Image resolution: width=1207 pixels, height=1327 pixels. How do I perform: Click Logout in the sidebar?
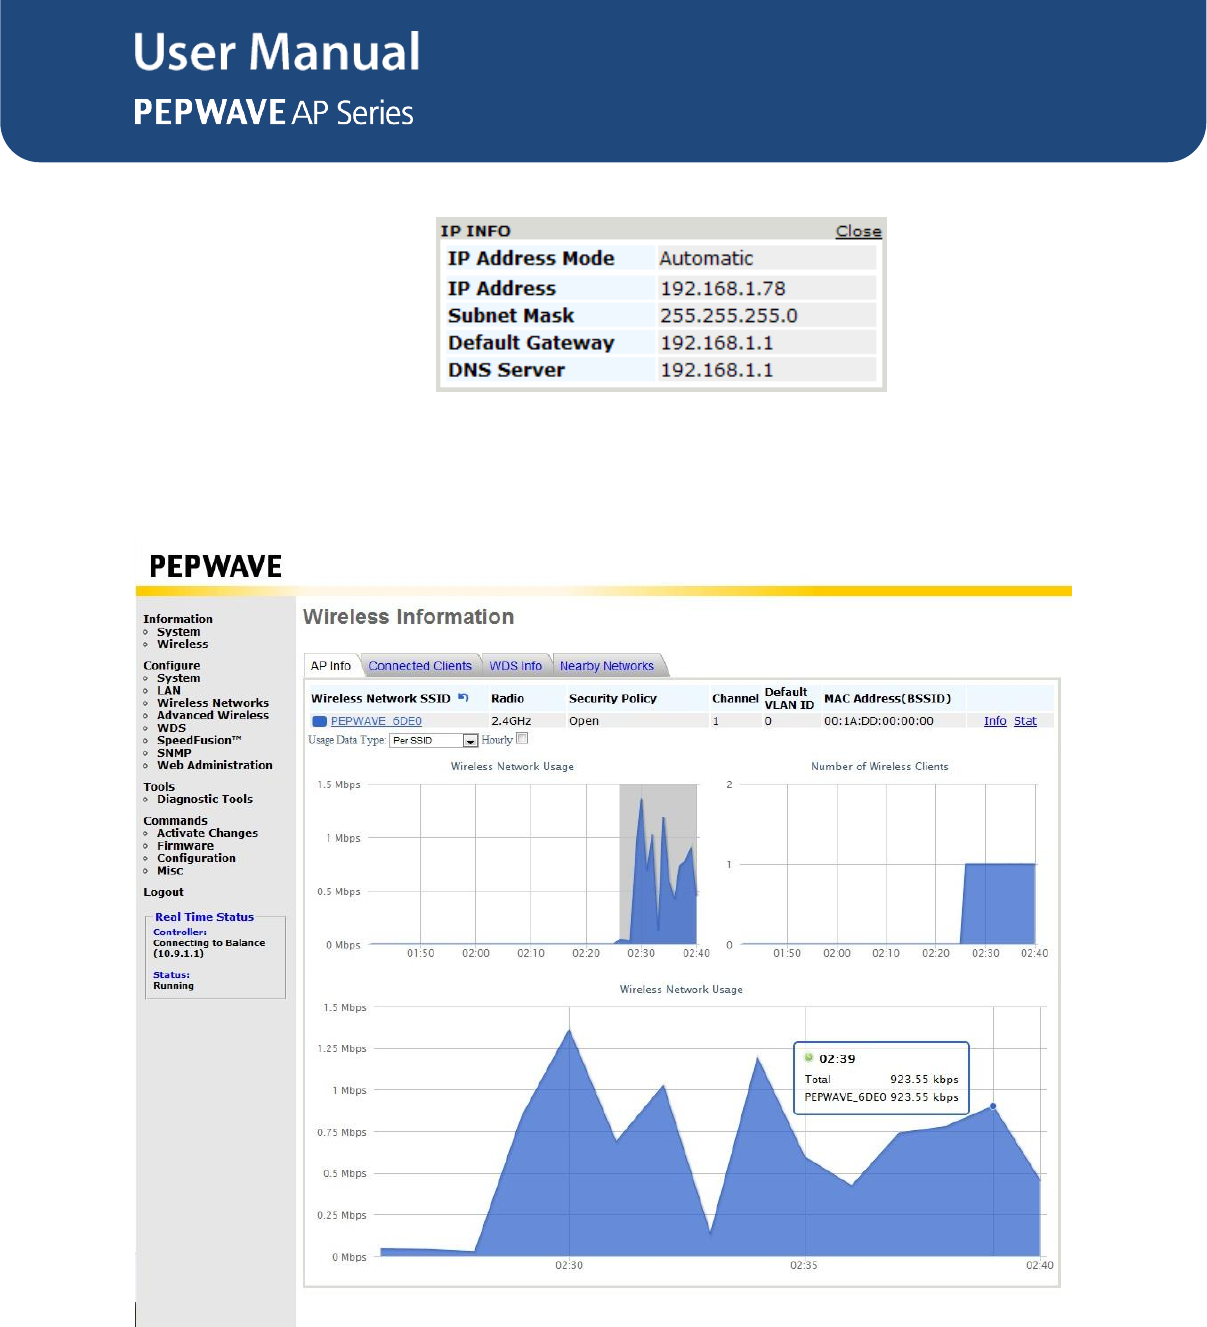click(163, 892)
